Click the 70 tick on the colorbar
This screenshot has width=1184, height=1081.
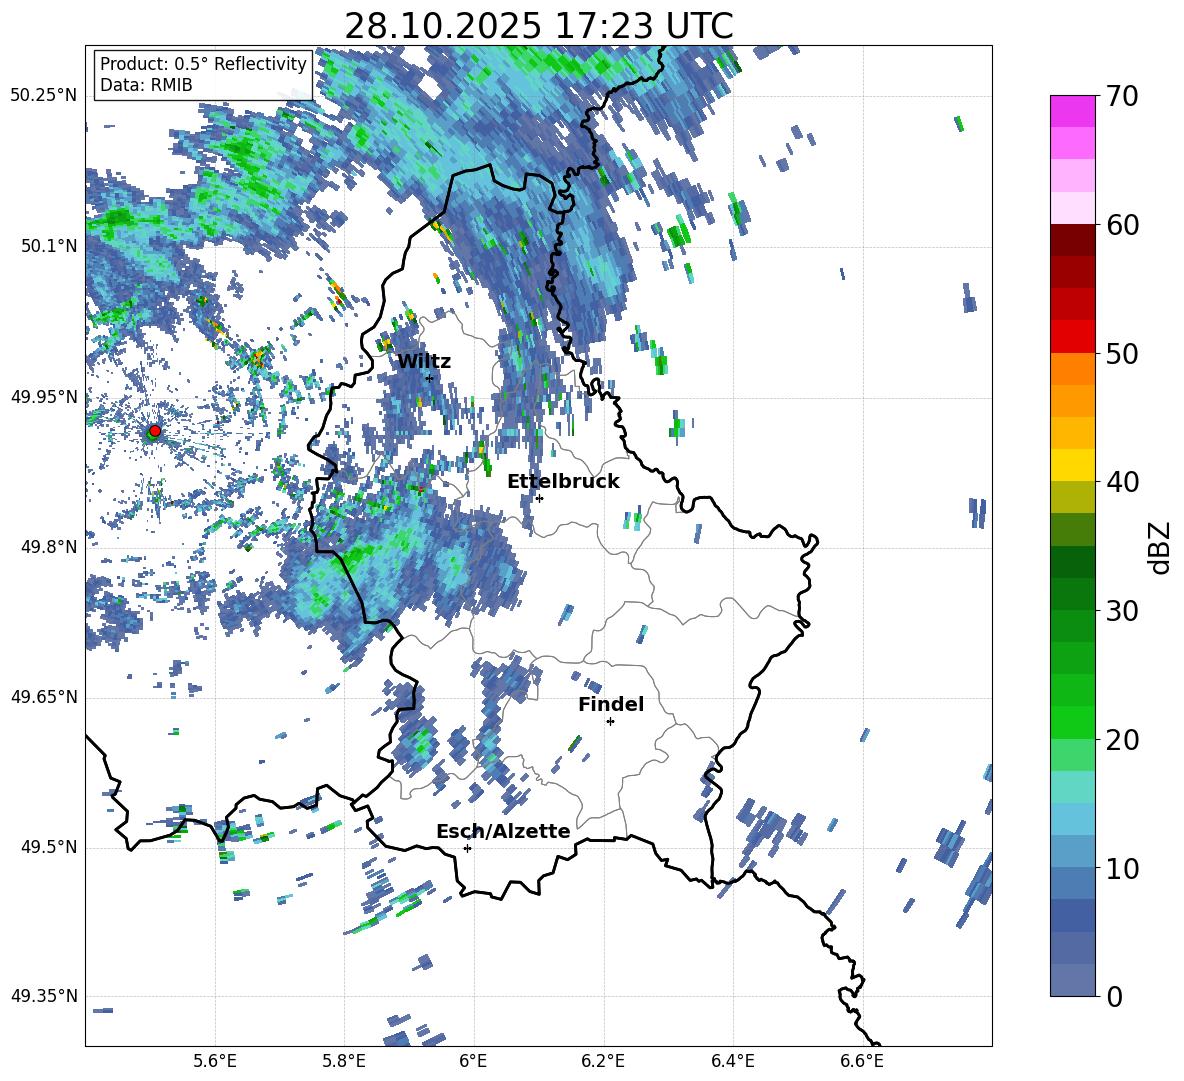(1121, 96)
